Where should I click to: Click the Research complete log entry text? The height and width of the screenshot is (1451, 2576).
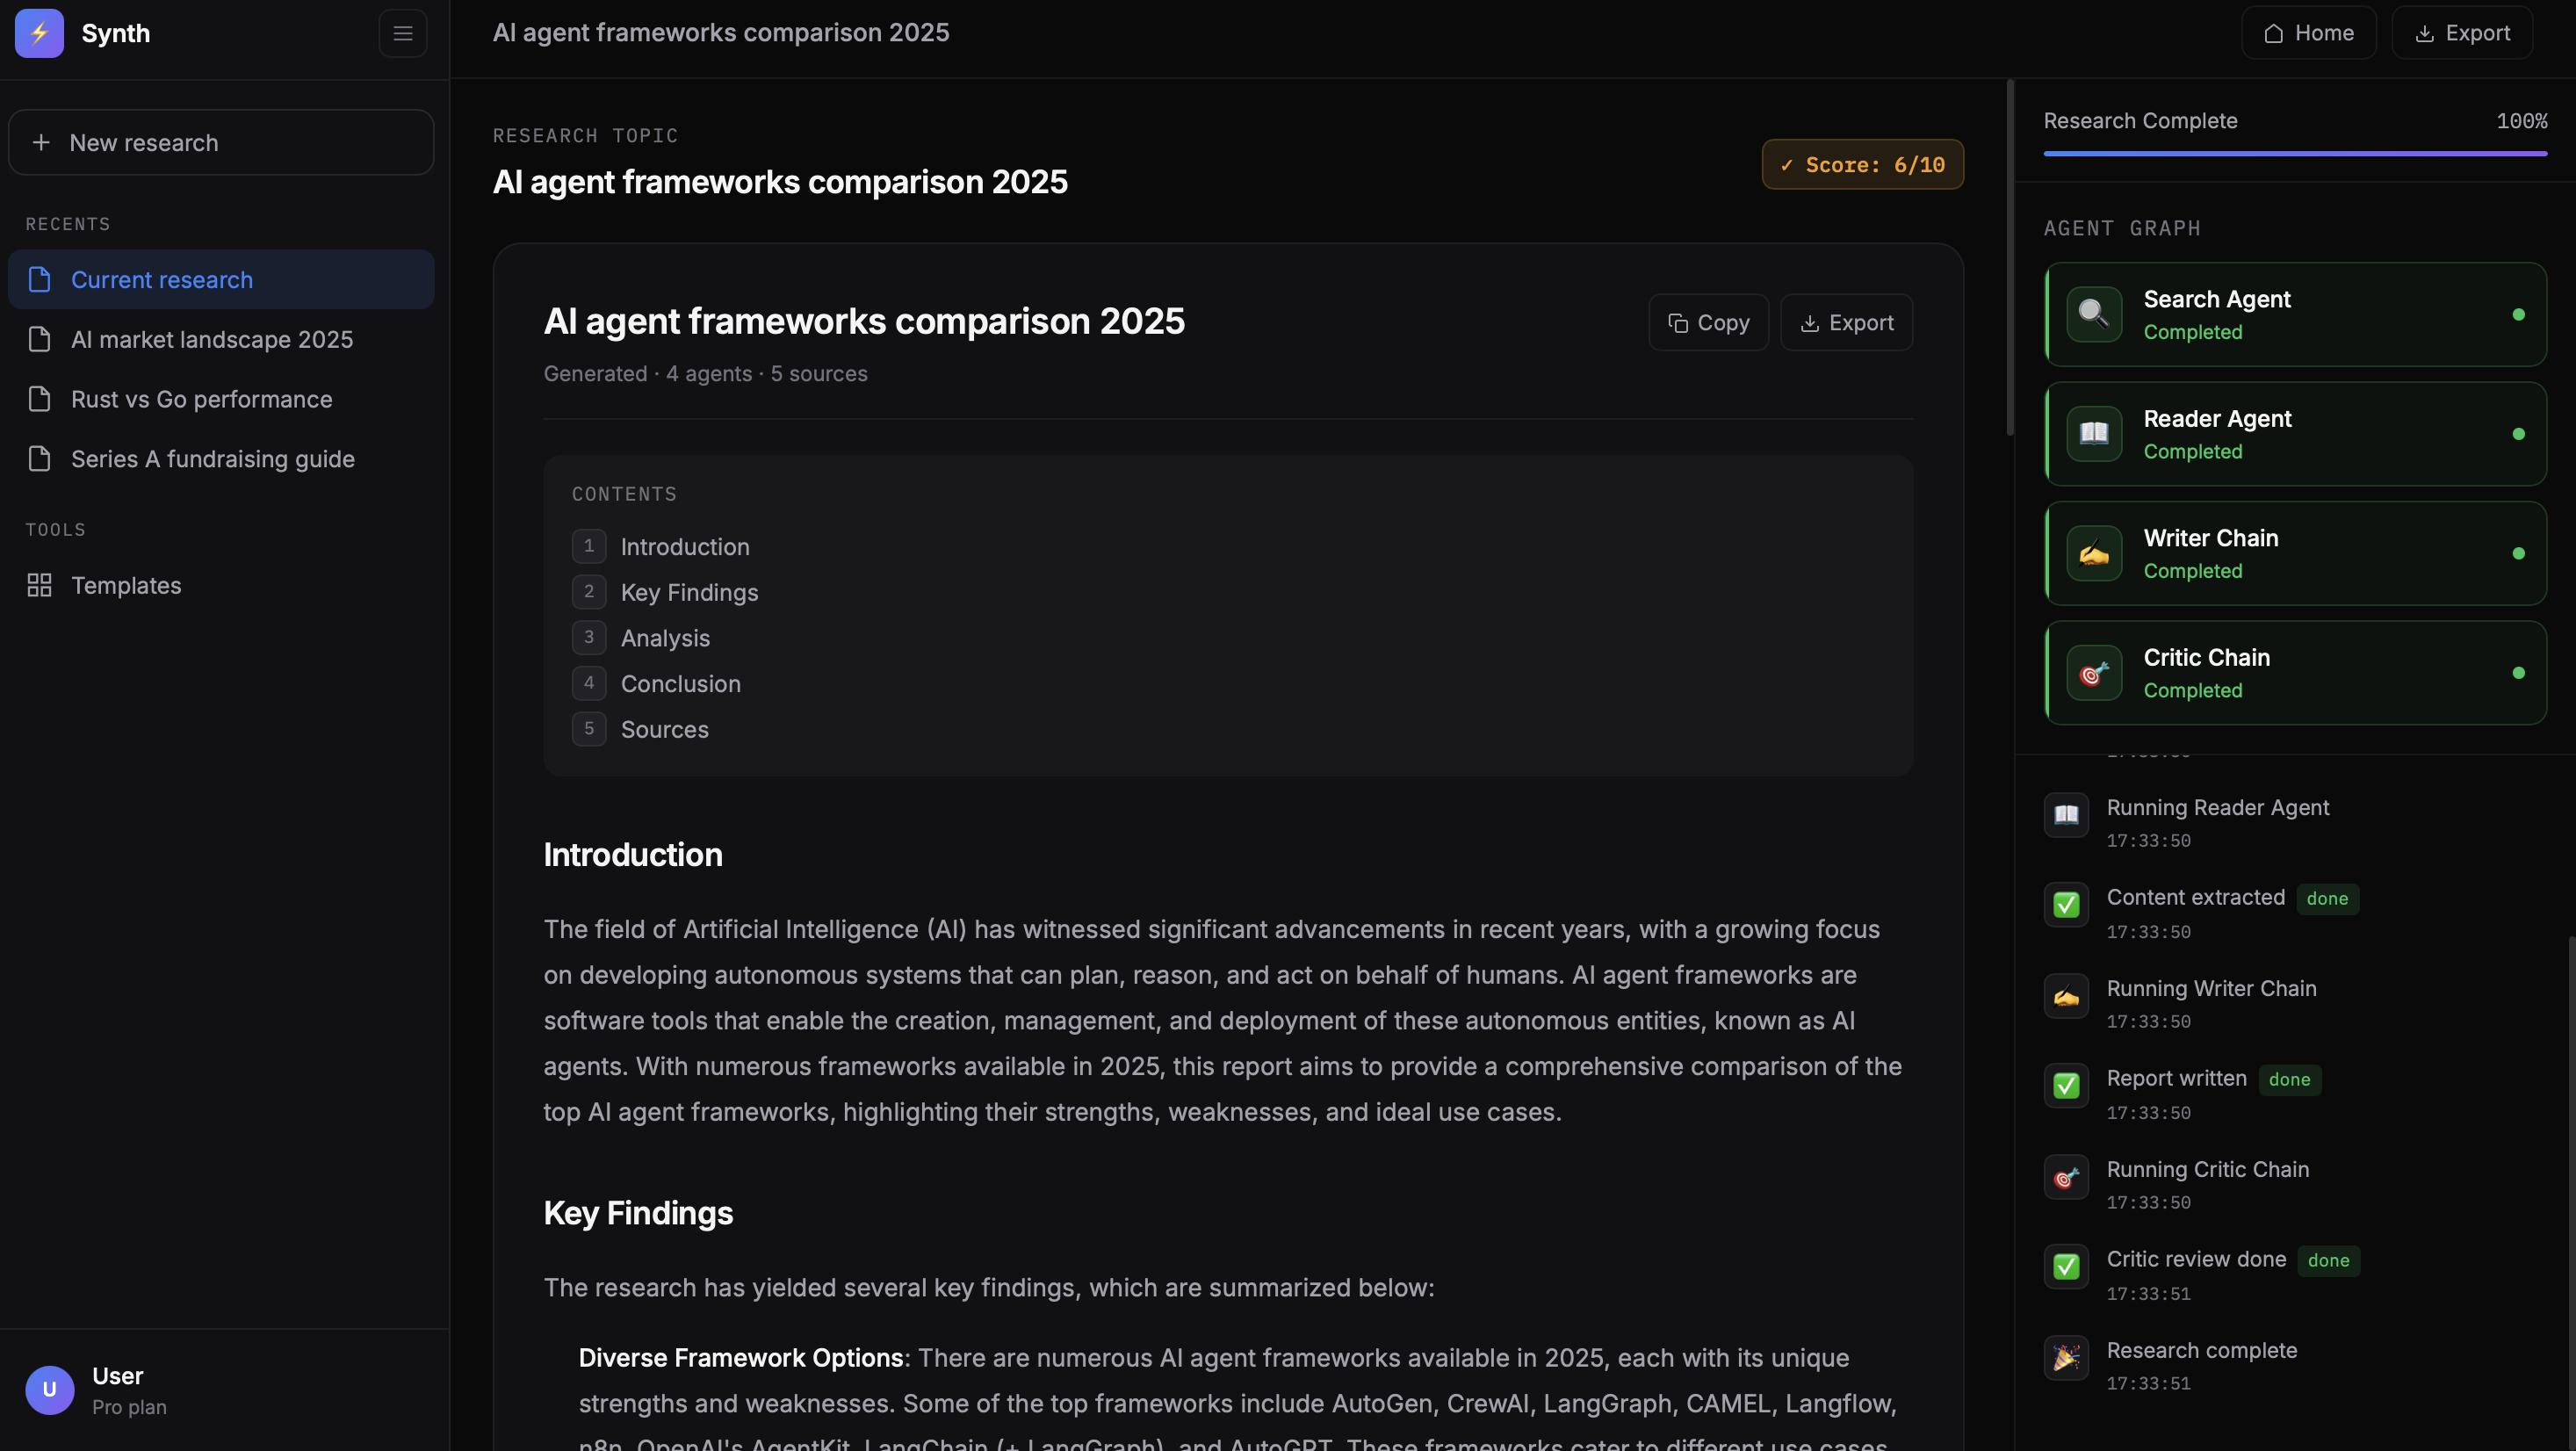click(2201, 1350)
